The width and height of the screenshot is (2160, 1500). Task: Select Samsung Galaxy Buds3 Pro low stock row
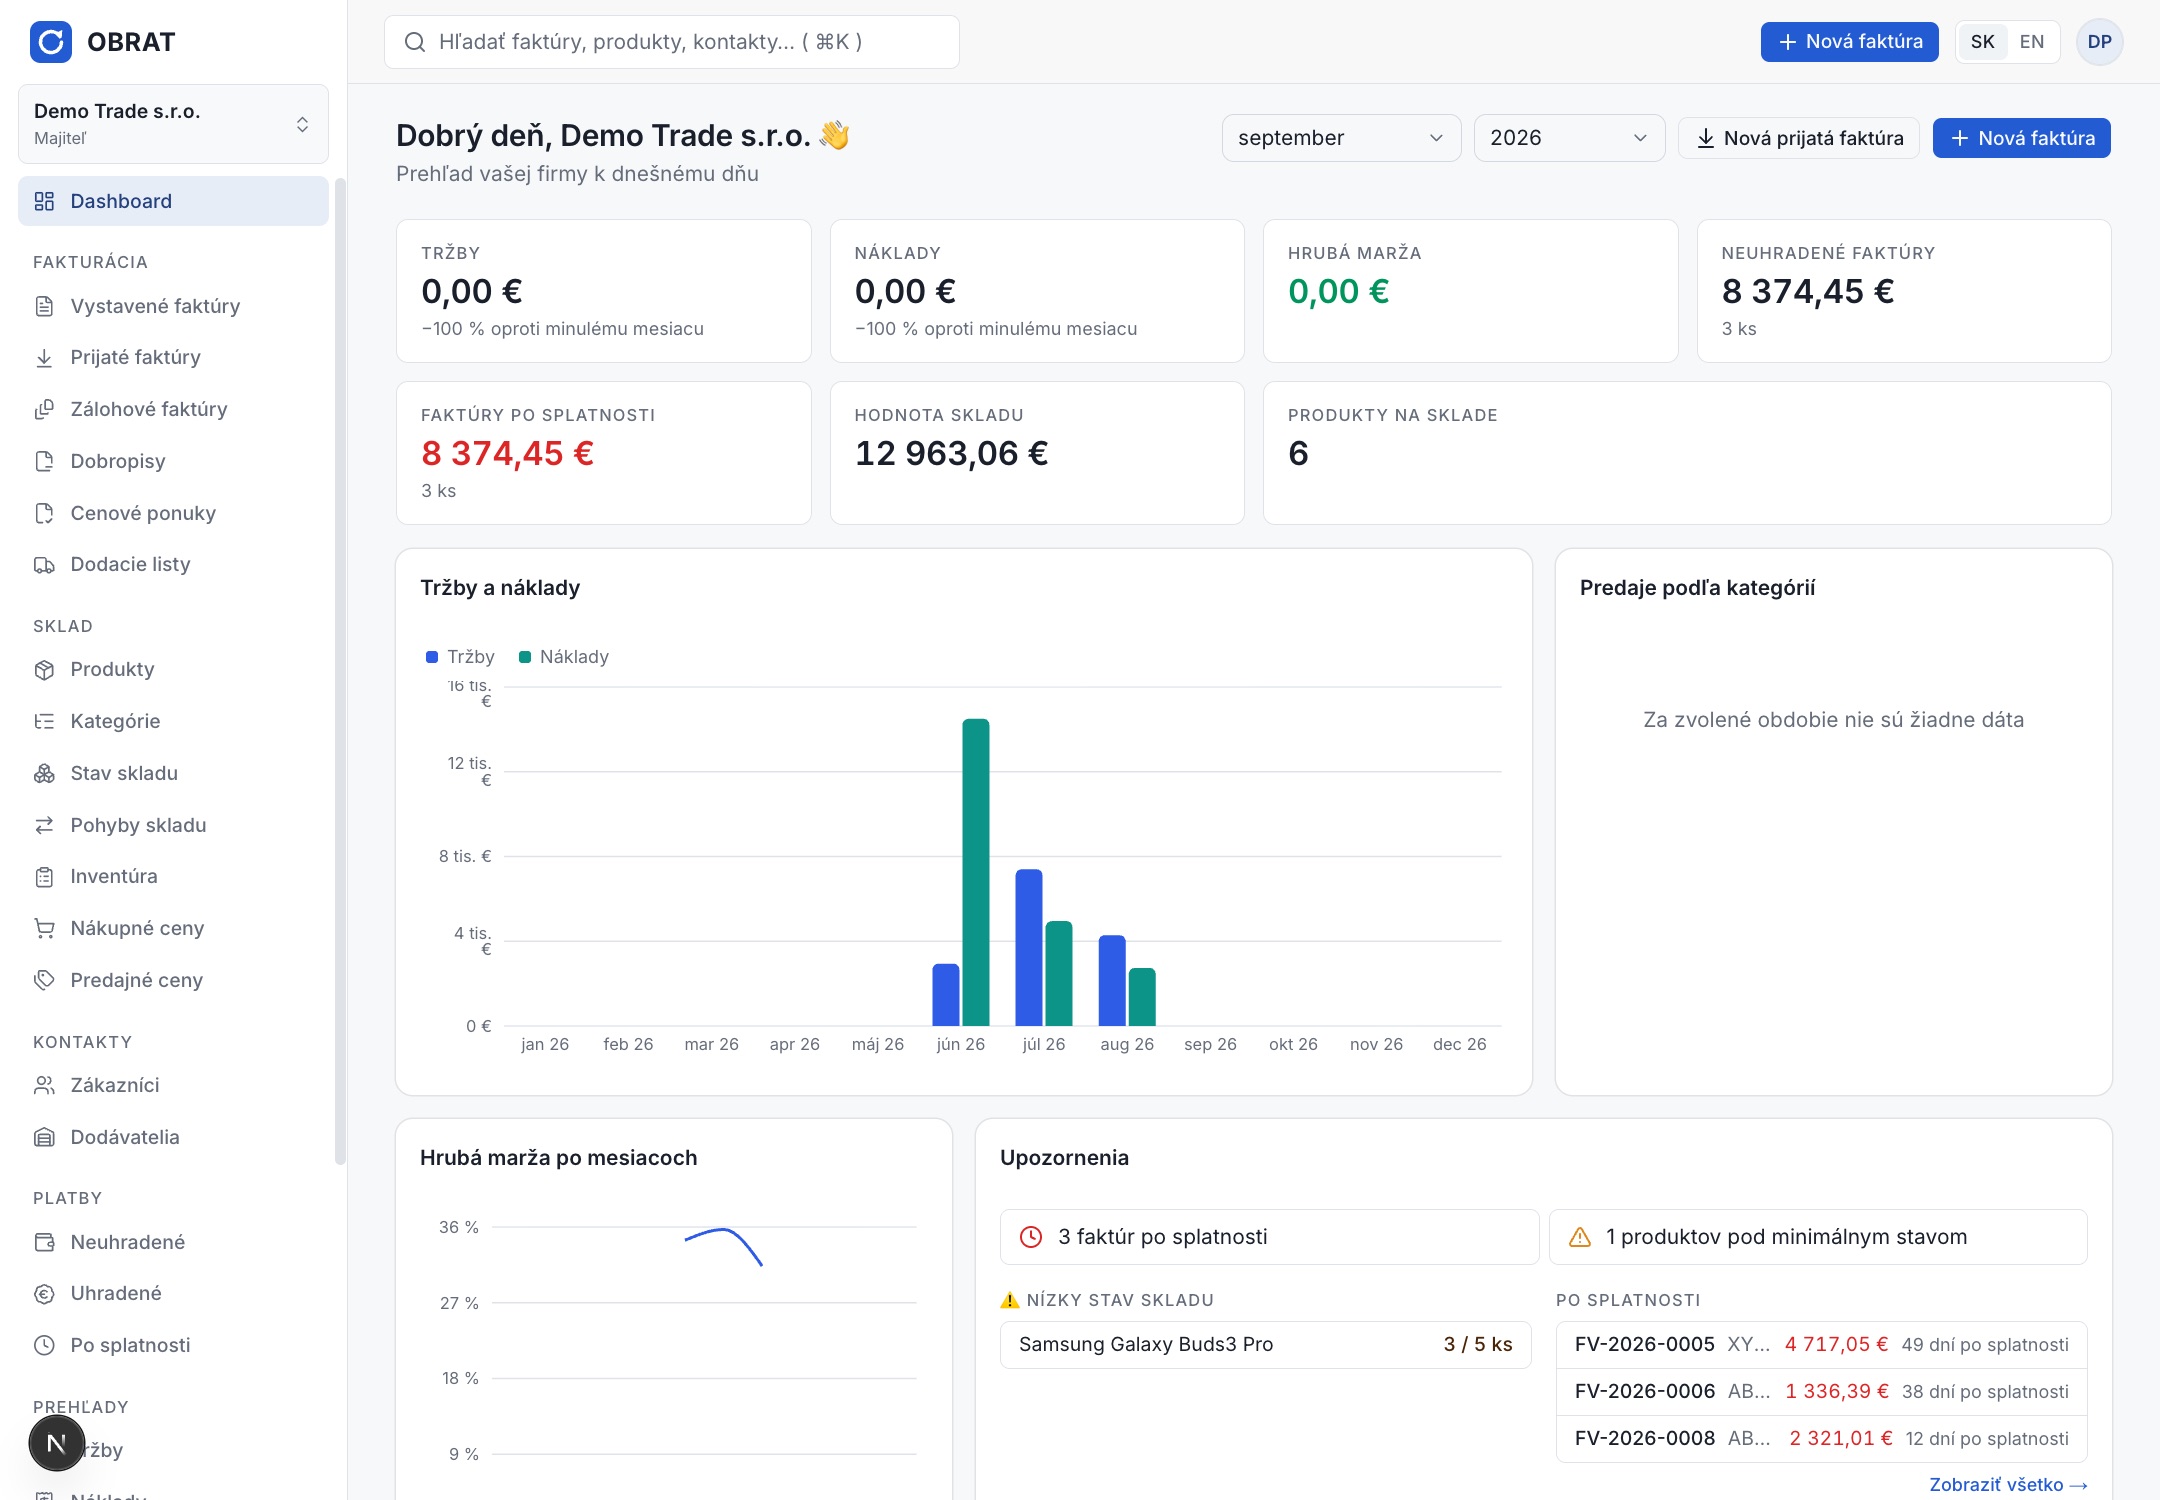point(1265,1345)
